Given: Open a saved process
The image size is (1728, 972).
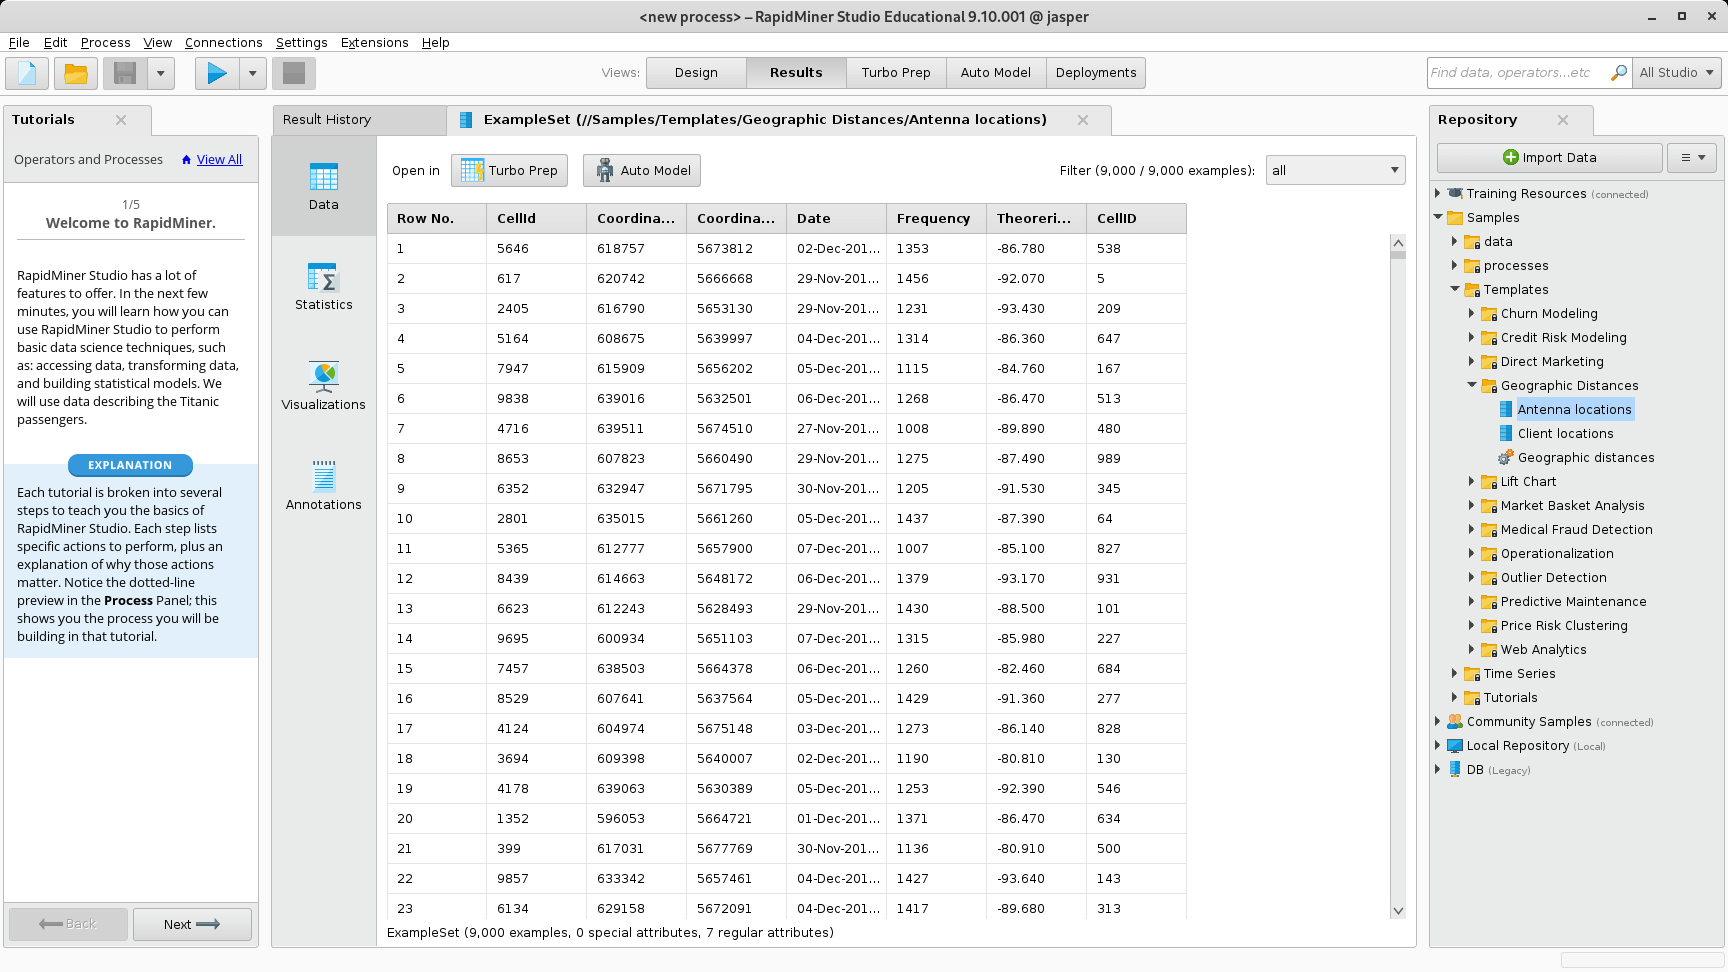Looking at the screenshot, I should pos(75,73).
